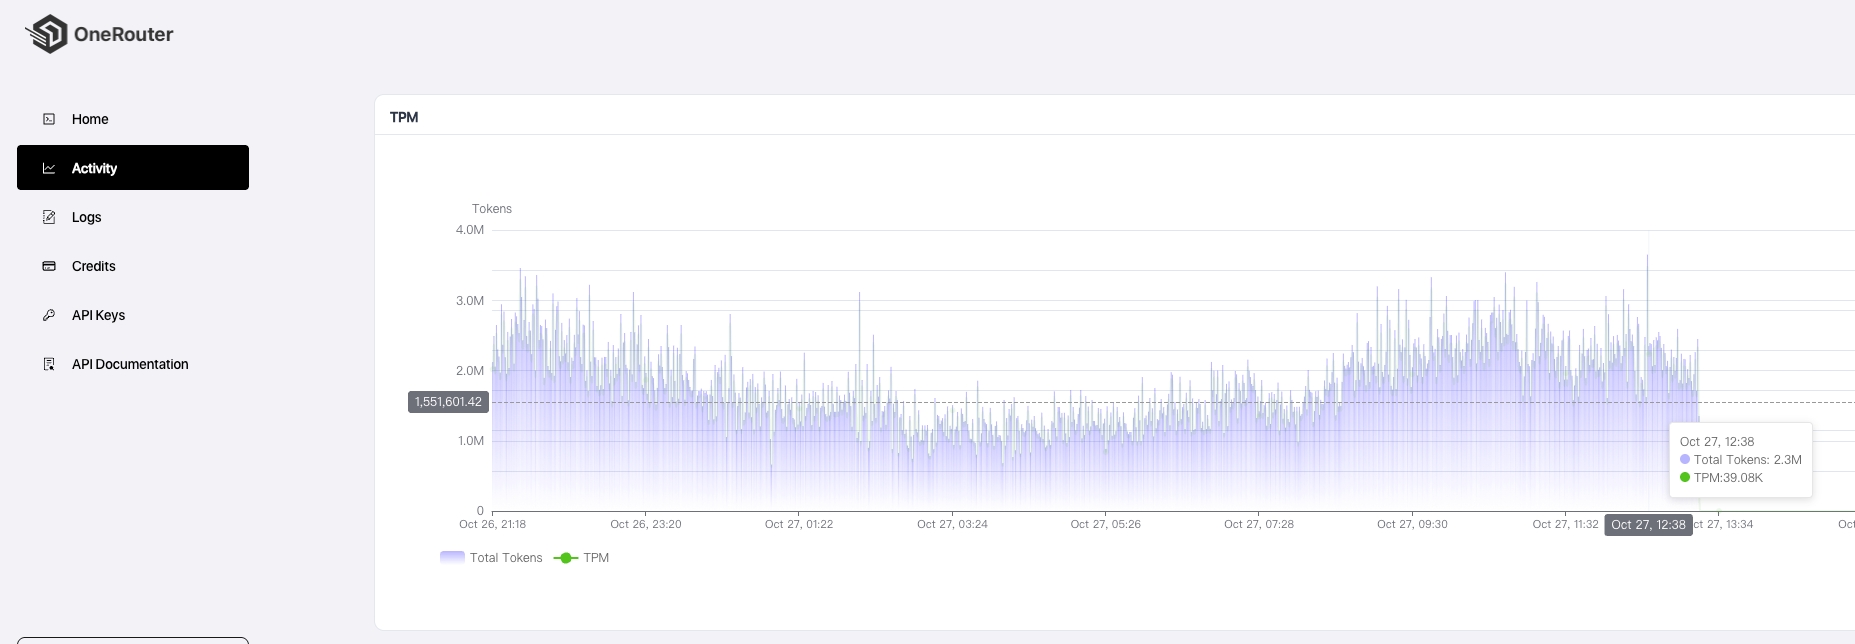This screenshot has height=644, width=1855.
Task: Click the Credits card icon
Action: [x=49, y=266]
